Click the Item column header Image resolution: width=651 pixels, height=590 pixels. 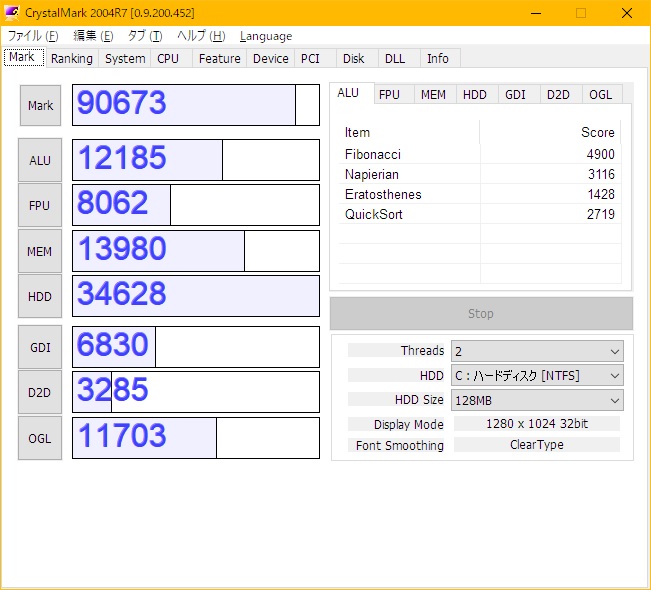[409, 132]
